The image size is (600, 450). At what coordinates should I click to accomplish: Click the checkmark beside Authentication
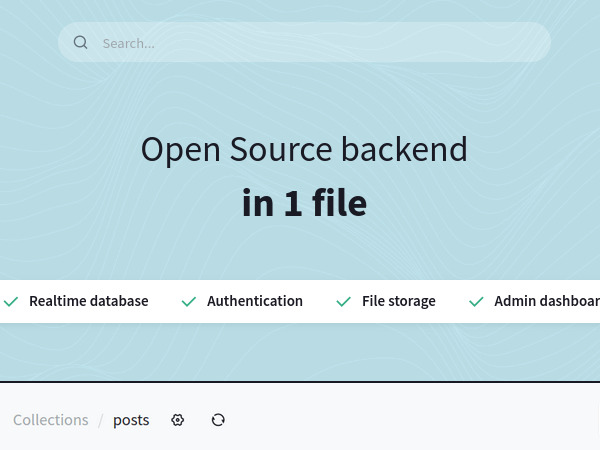point(188,301)
